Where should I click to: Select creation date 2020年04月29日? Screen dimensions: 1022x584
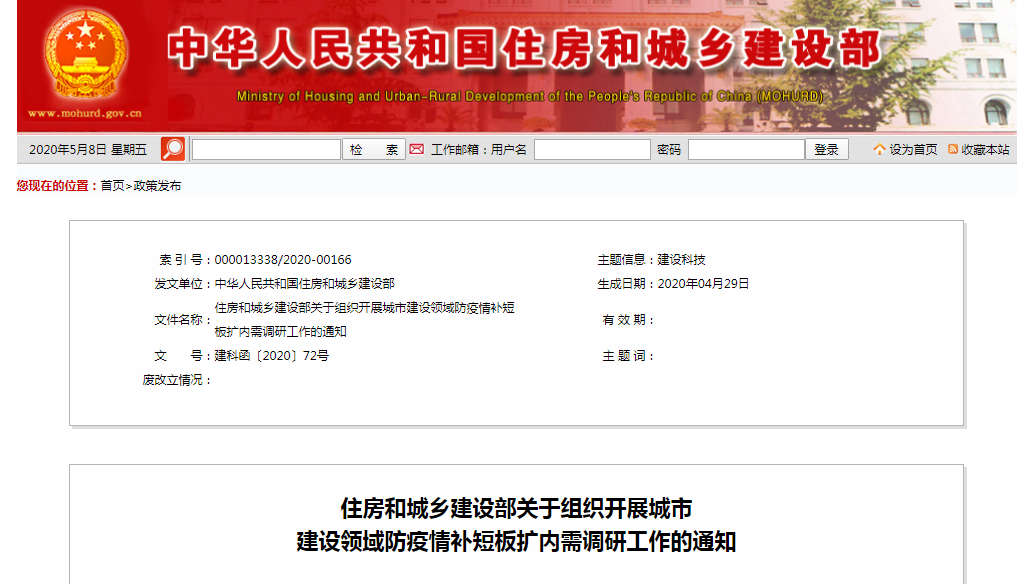point(703,284)
